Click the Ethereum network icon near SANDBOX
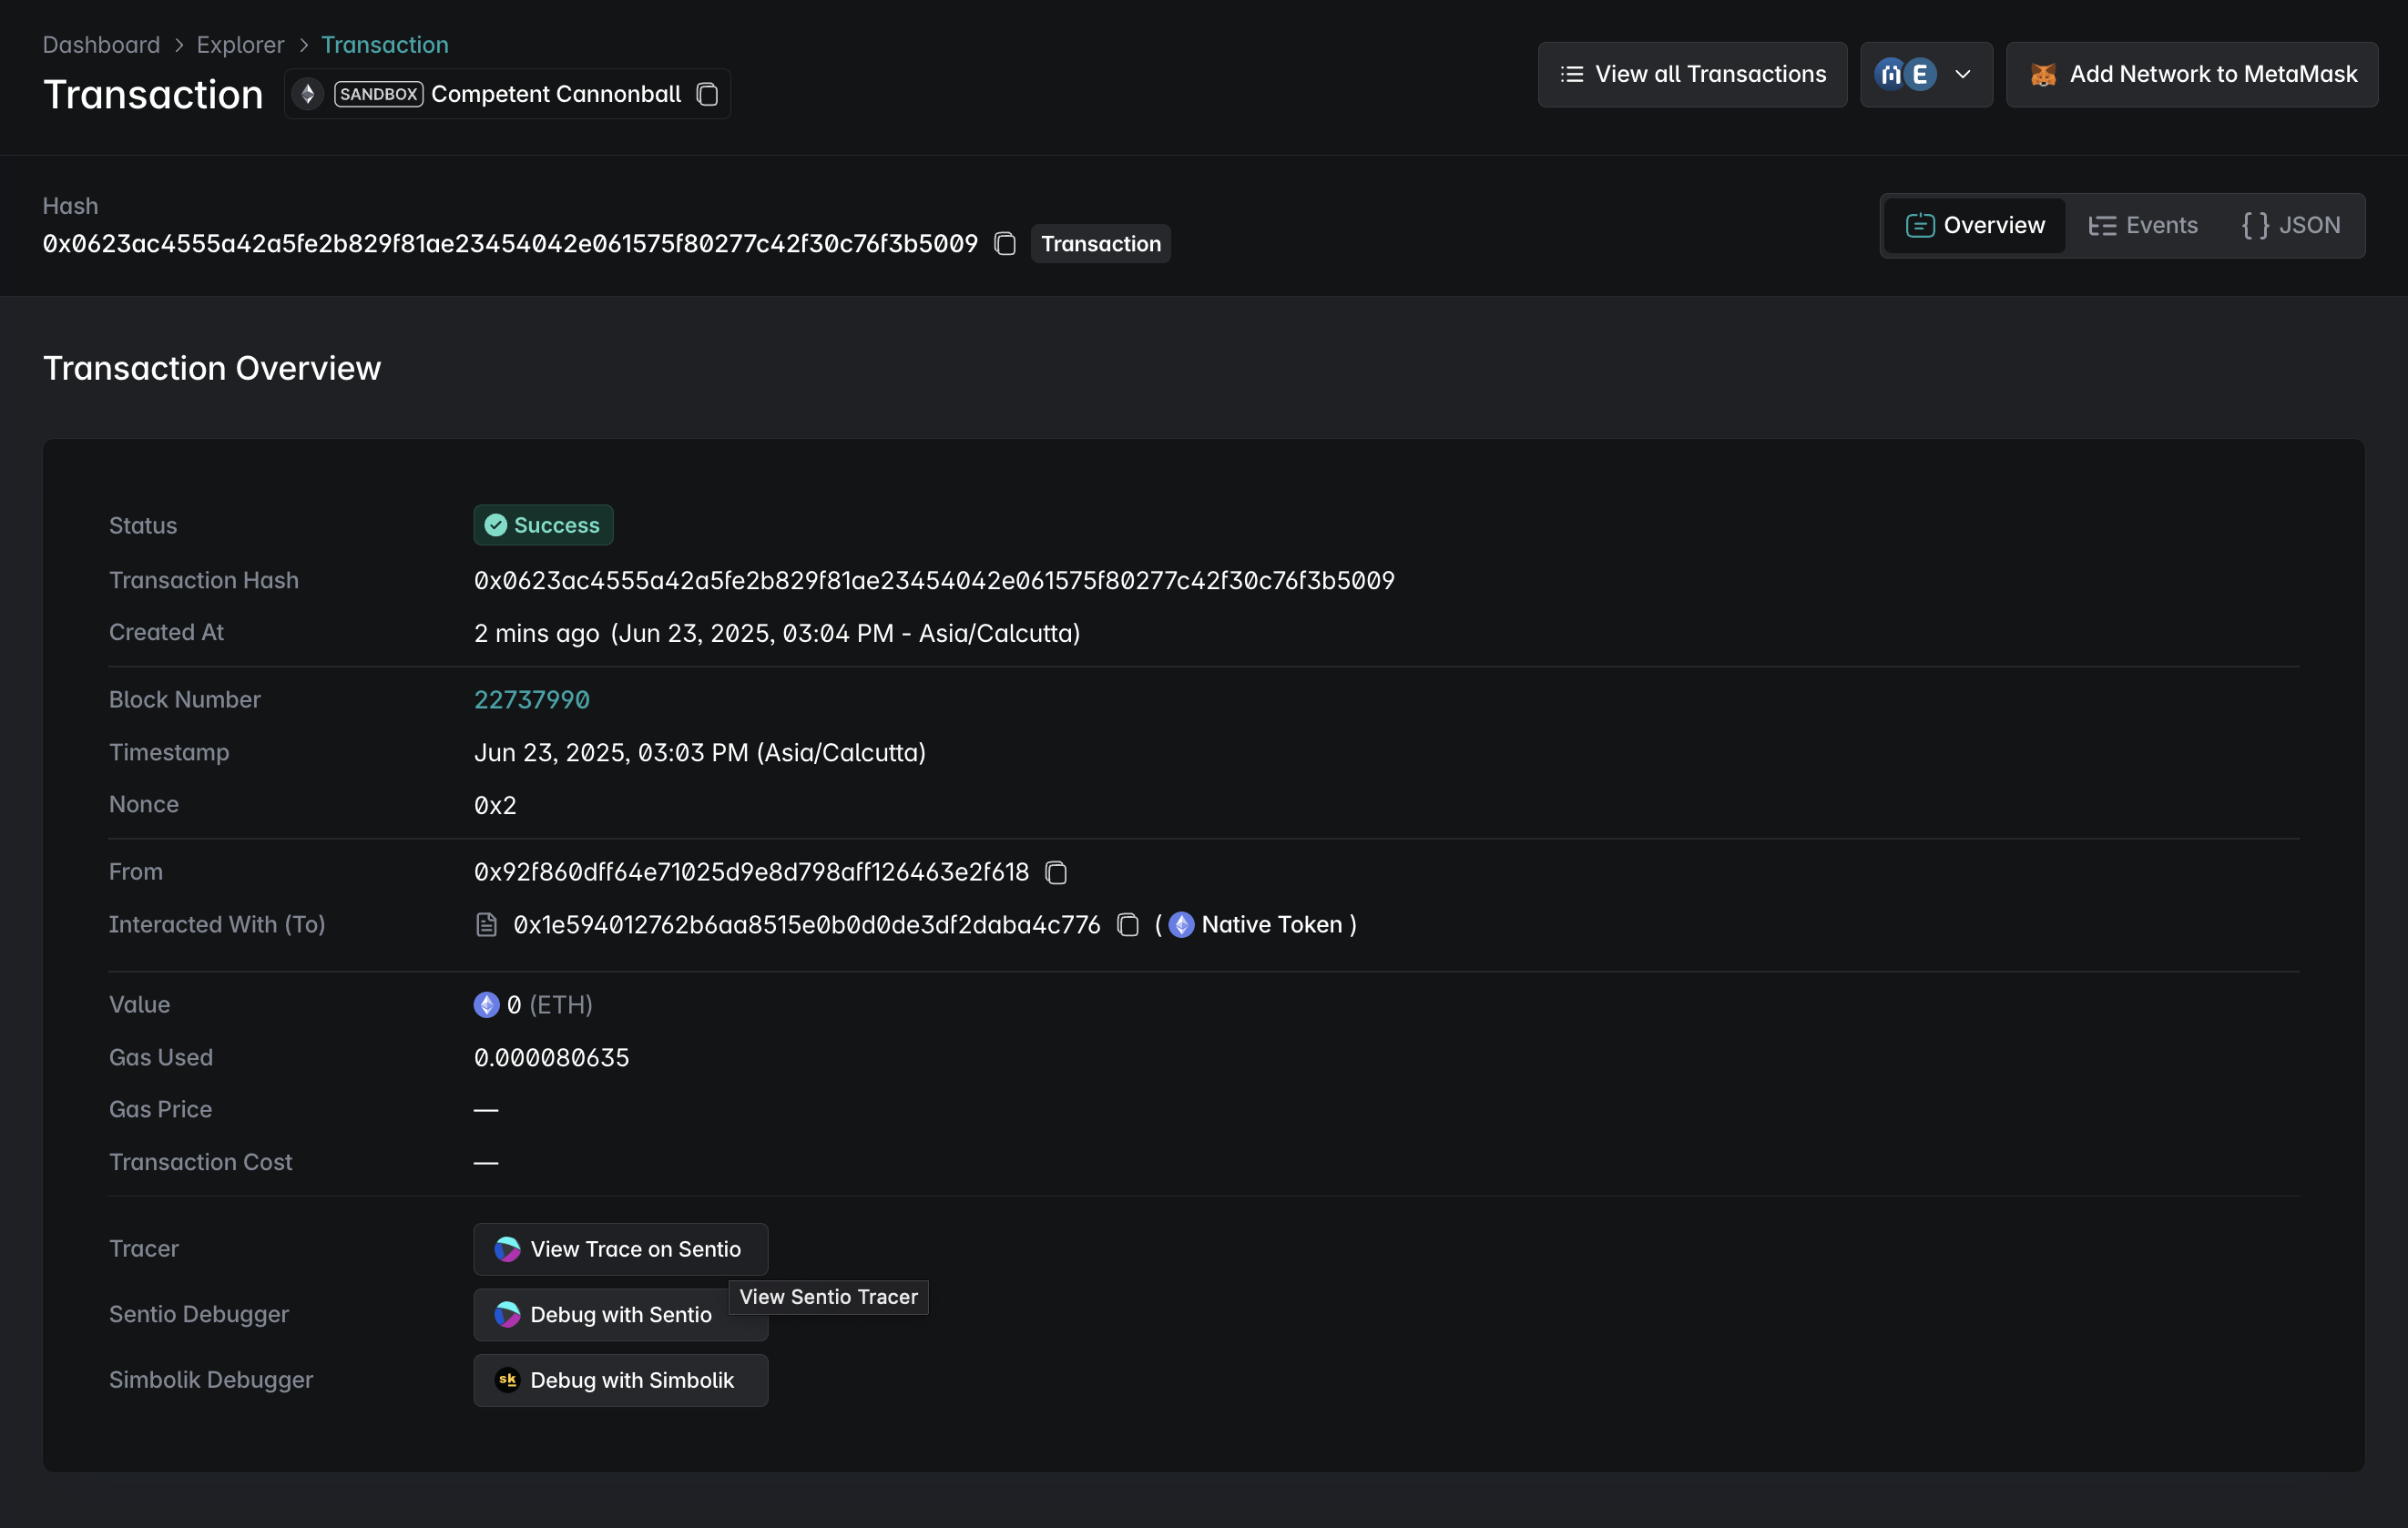The width and height of the screenshot is (2408, 1528). click(308, 94)
